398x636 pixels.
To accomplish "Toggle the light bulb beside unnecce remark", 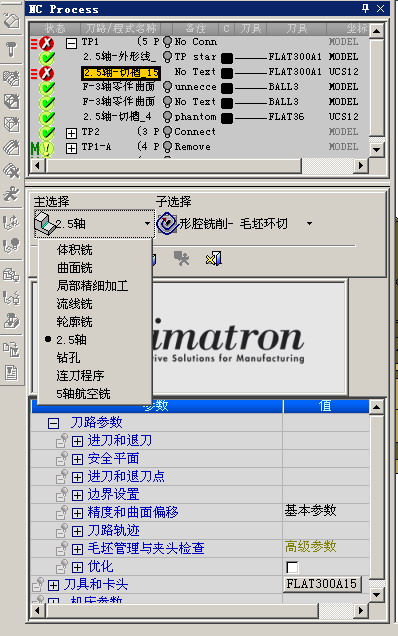I will tap(167, 87).
